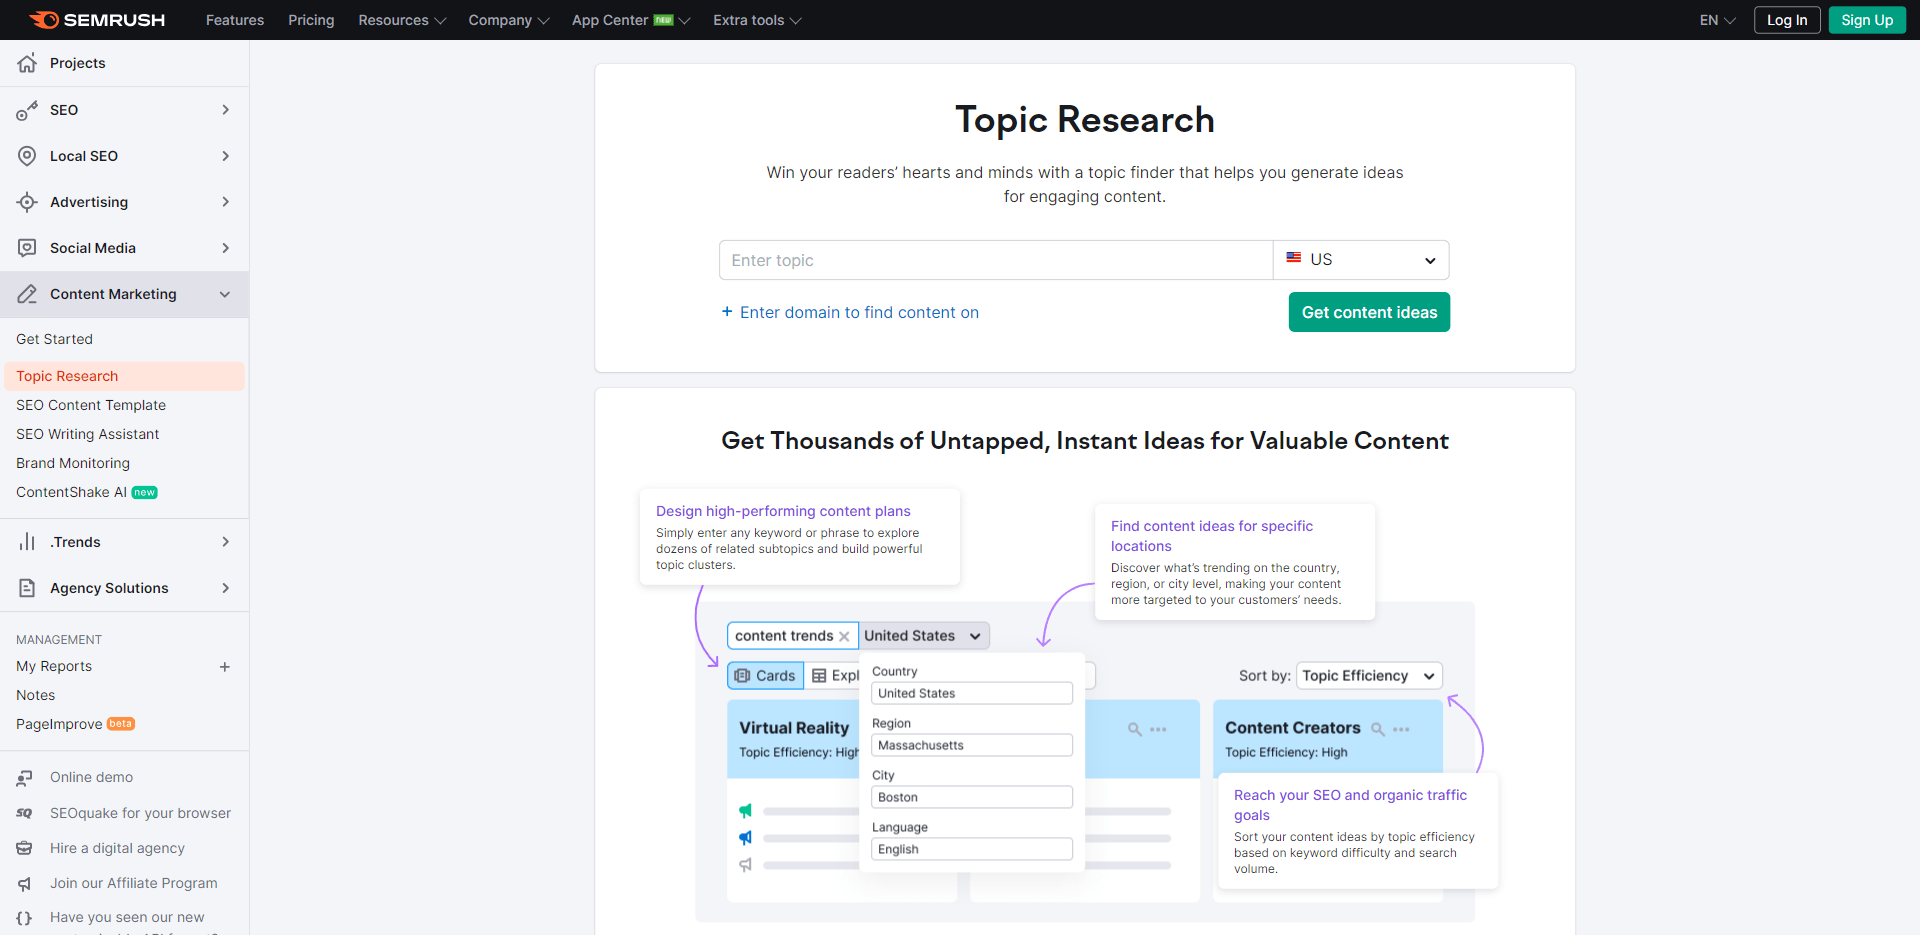Click the Local SEO pin icon
1920x935 pixels.
pos(27,156)
